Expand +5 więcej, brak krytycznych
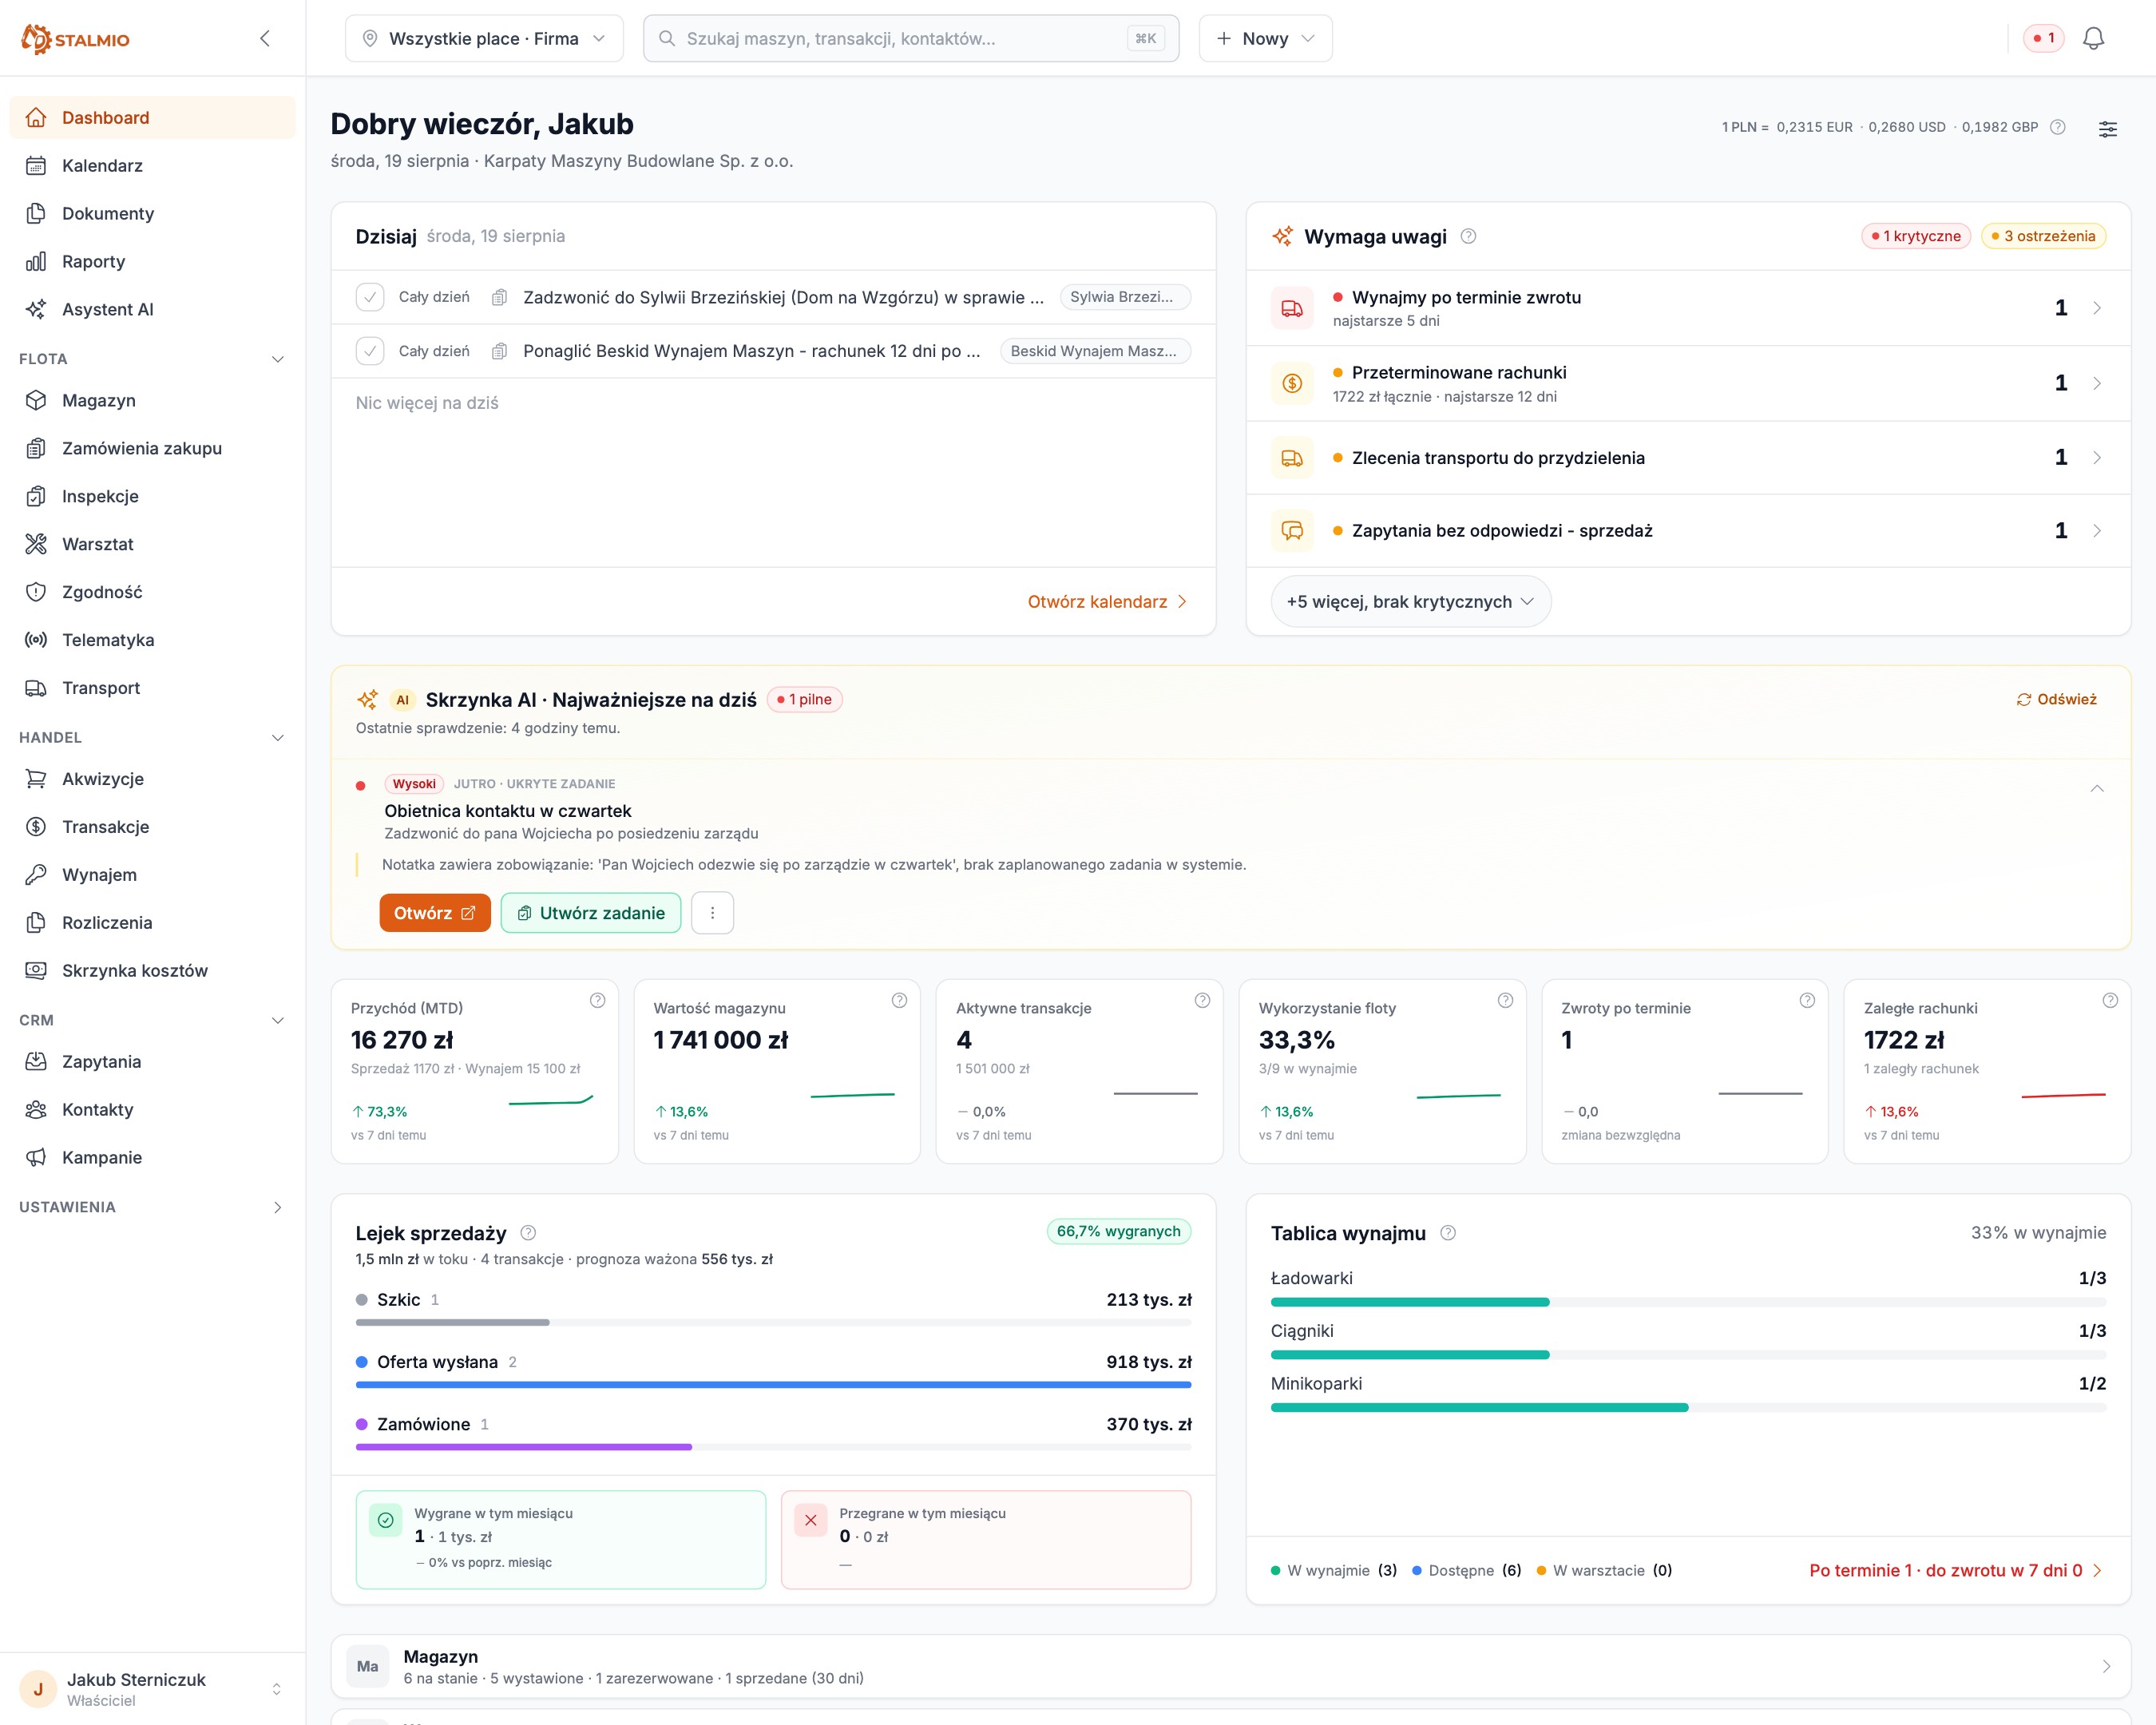Screen dimensions: 2156x1725 click(x=1410, y=601)
